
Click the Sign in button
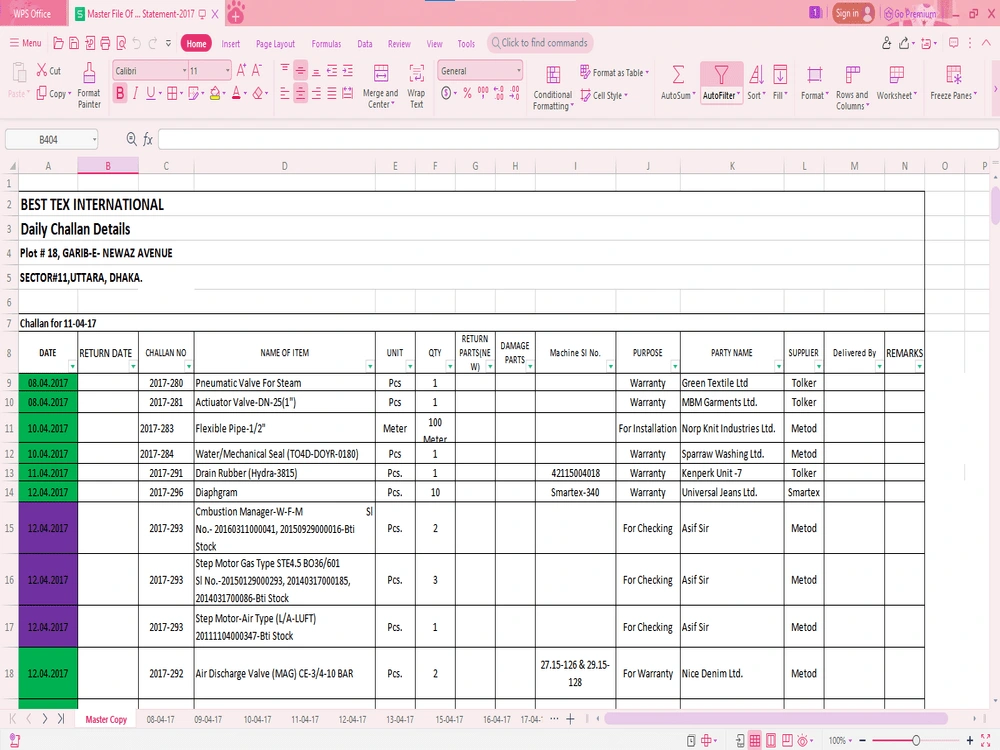point(853,13)
